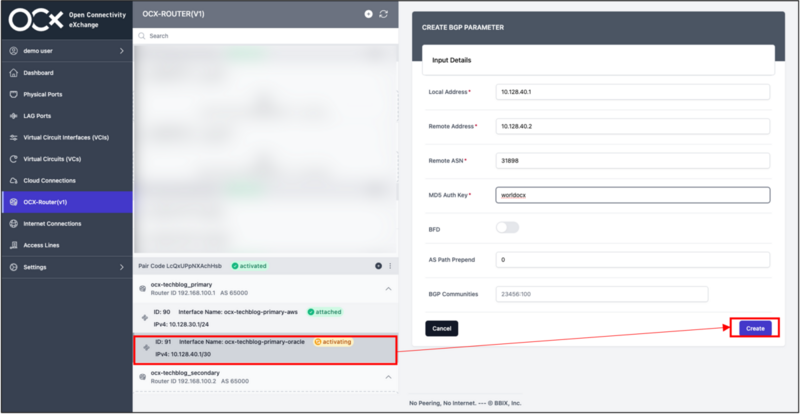The height and width of the screenshot is (414, 800).
Task: Open Virtual Circuit Interfaces (VCIs)
Action: (x=67, y=138)
